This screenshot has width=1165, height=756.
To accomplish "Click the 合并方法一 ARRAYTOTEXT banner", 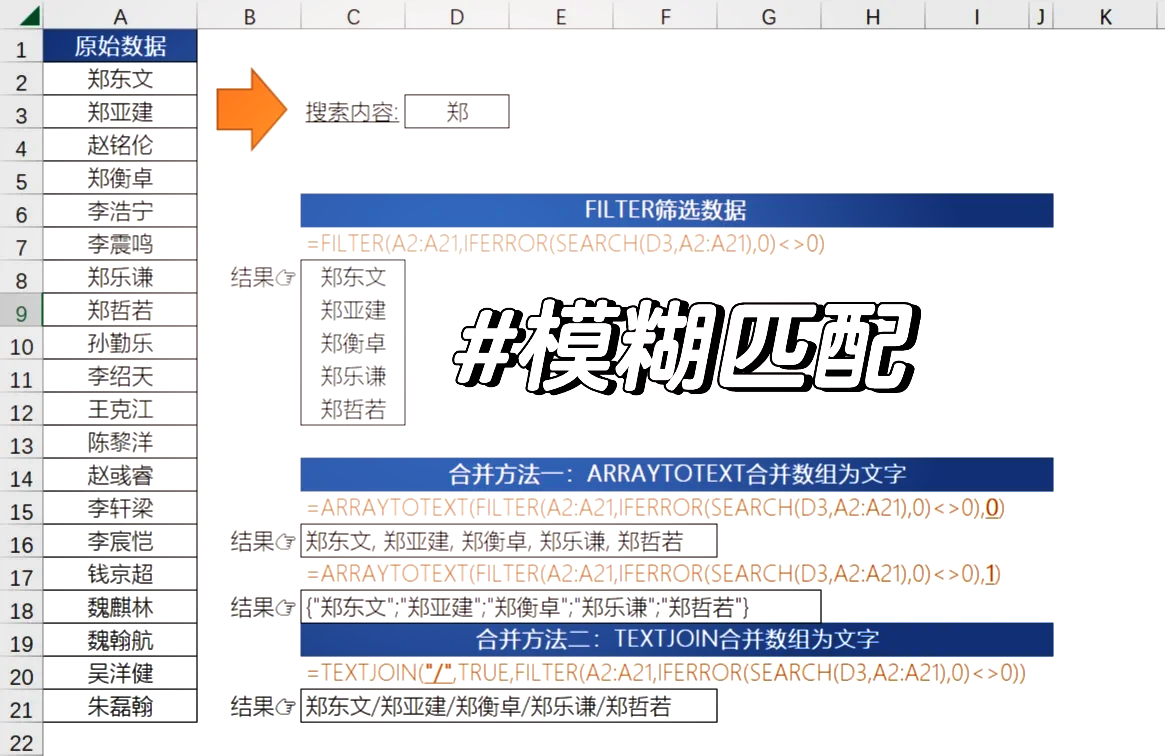I will coord(677,475).
